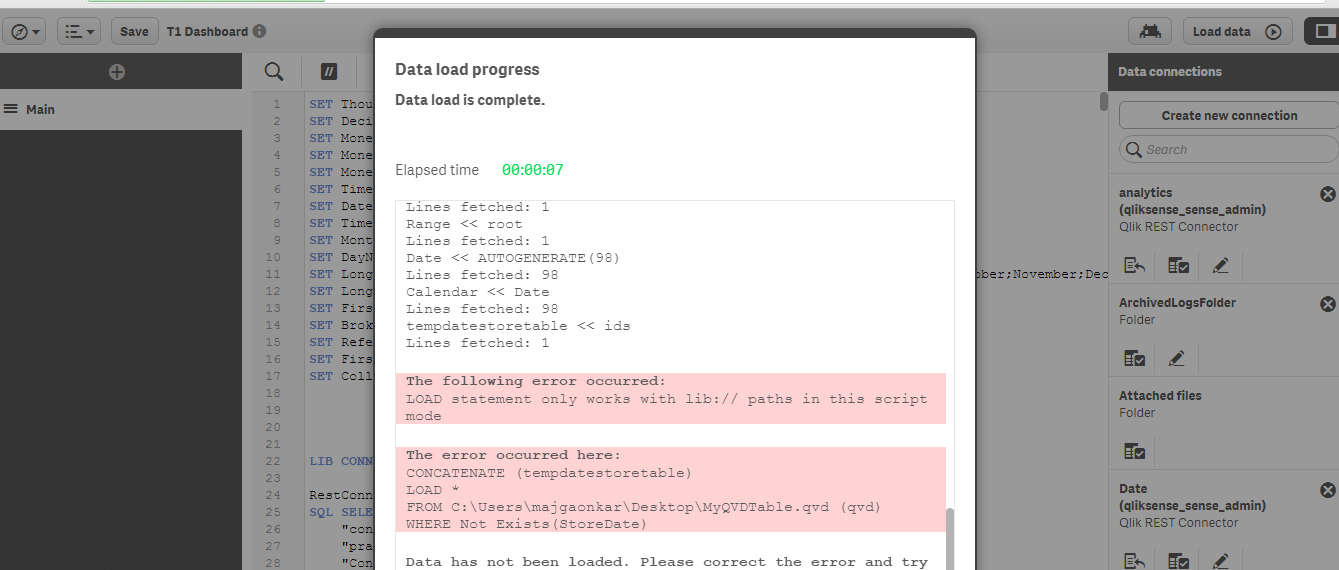Select the Main script section
The height and width of the screenshot is (570, 1339).
(x=40, y=109)
